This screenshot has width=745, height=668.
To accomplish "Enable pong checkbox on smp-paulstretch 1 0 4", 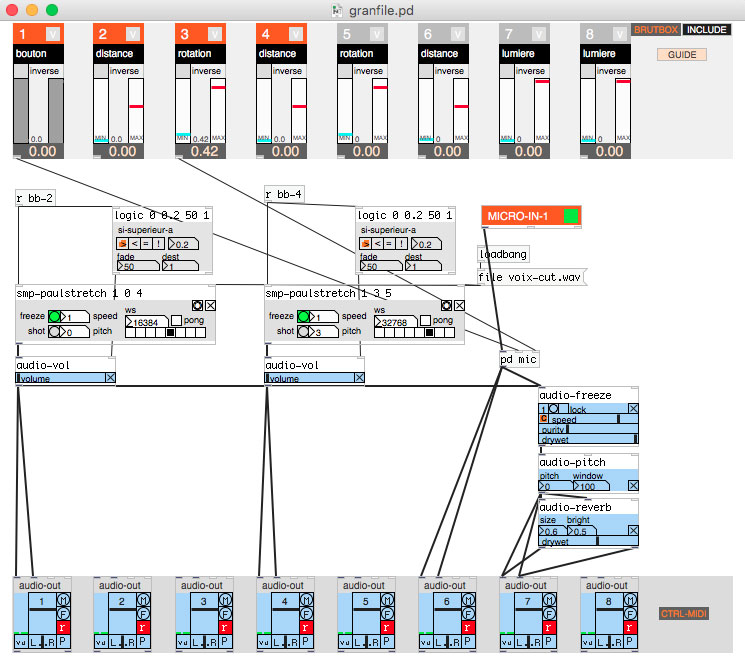I will (176, 320).
